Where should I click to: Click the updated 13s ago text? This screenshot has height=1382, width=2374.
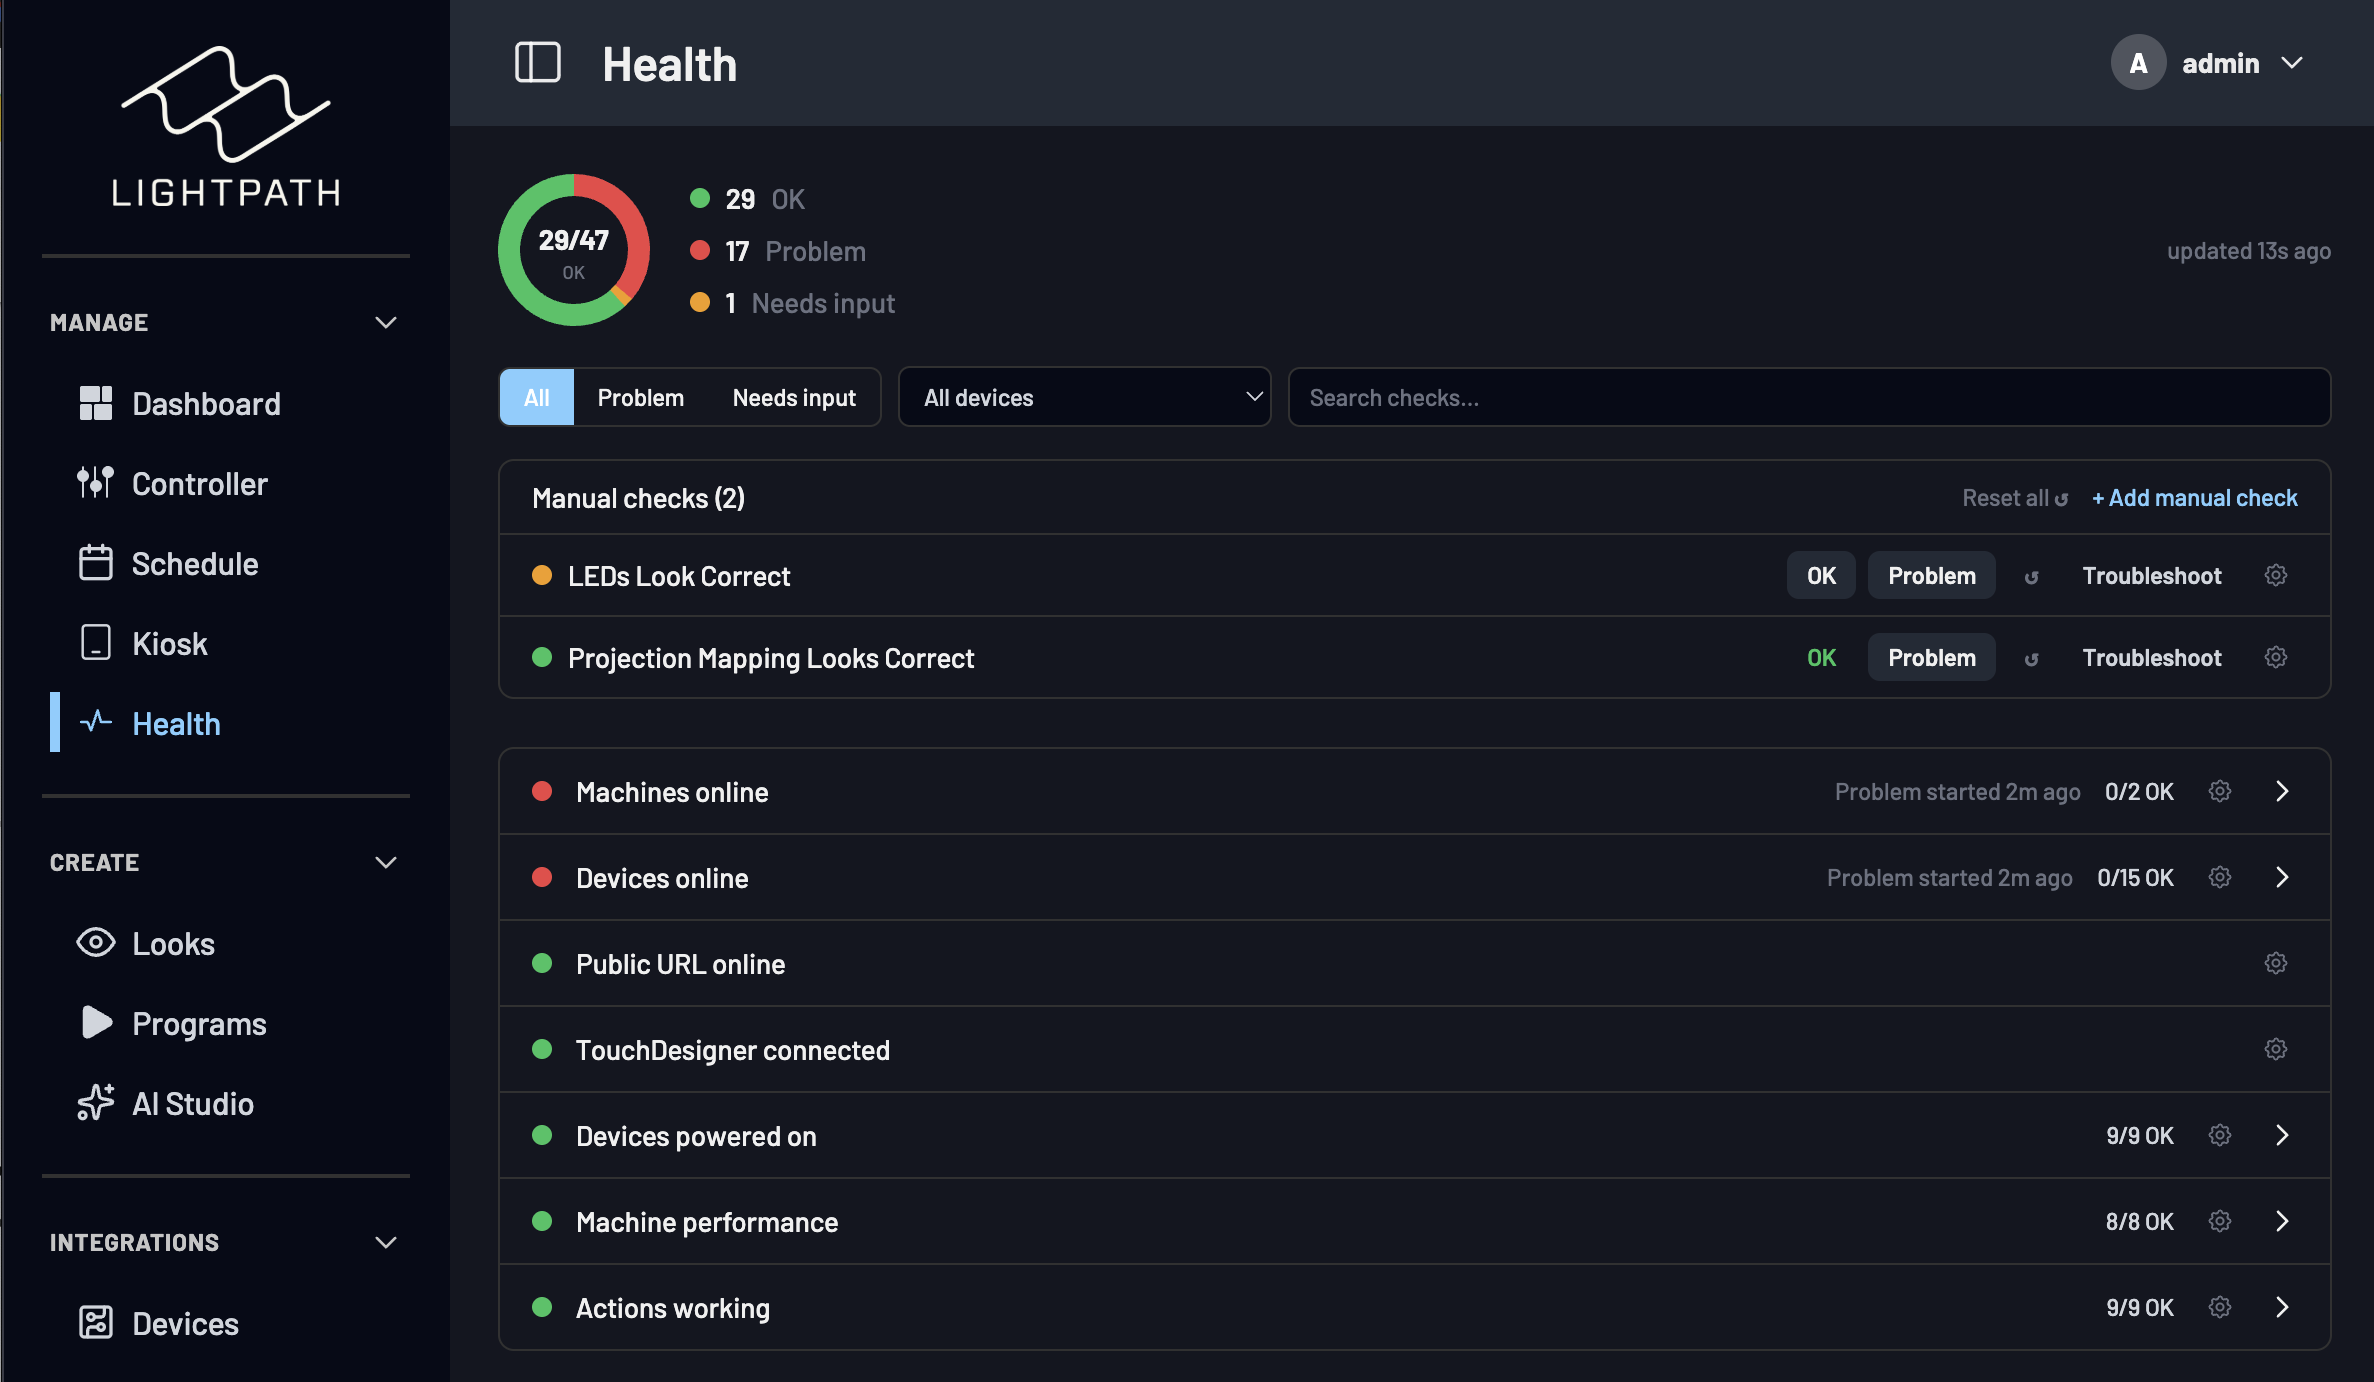(x=2249, y=251)
